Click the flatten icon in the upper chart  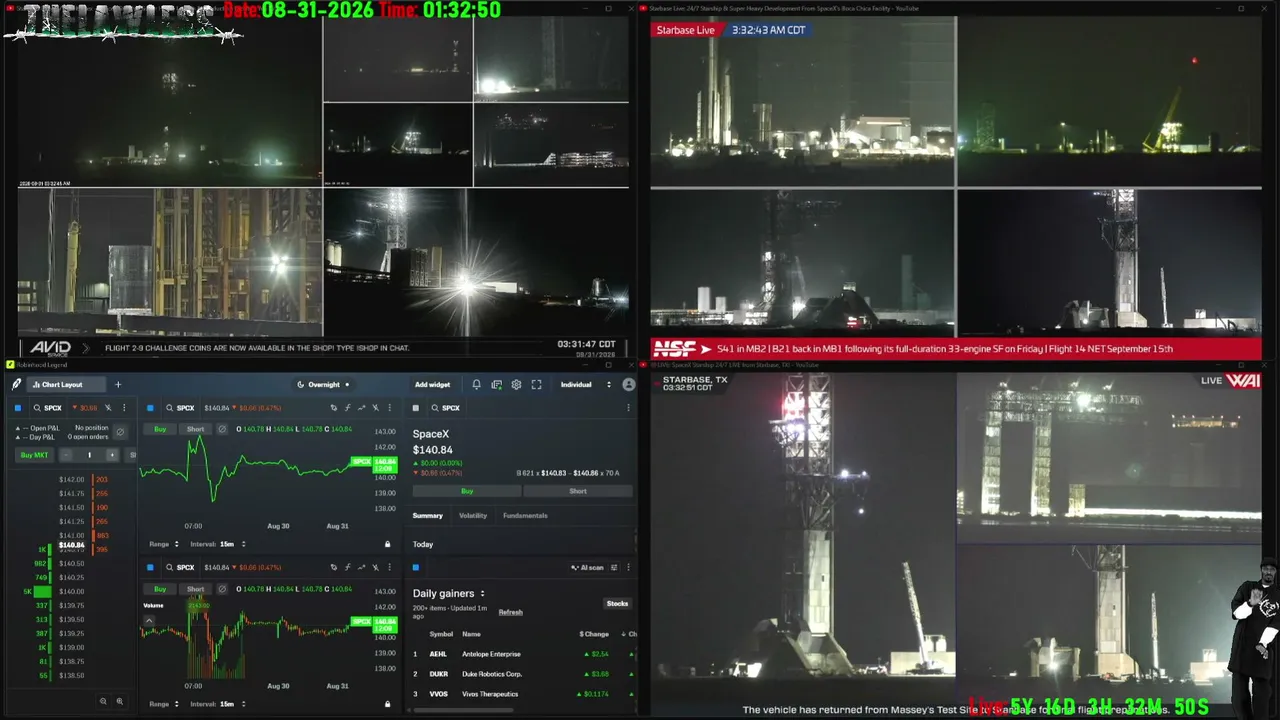click(x=222, y=429)
